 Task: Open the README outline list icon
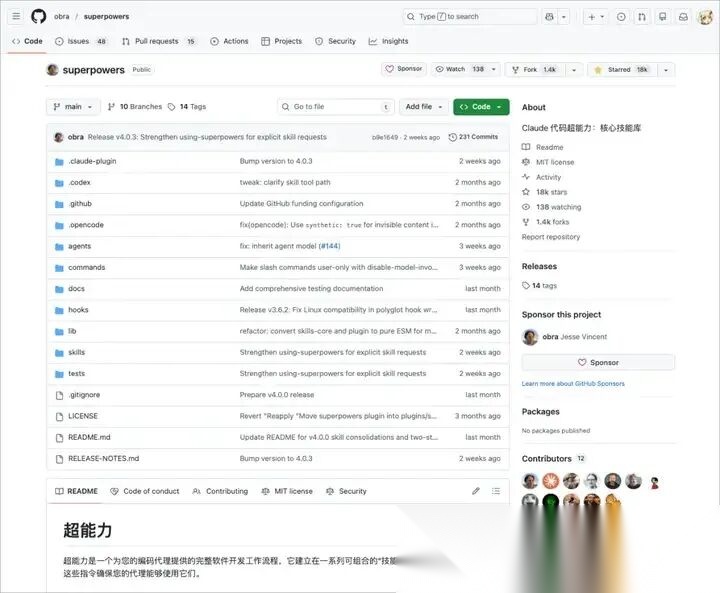click(496, 491)
